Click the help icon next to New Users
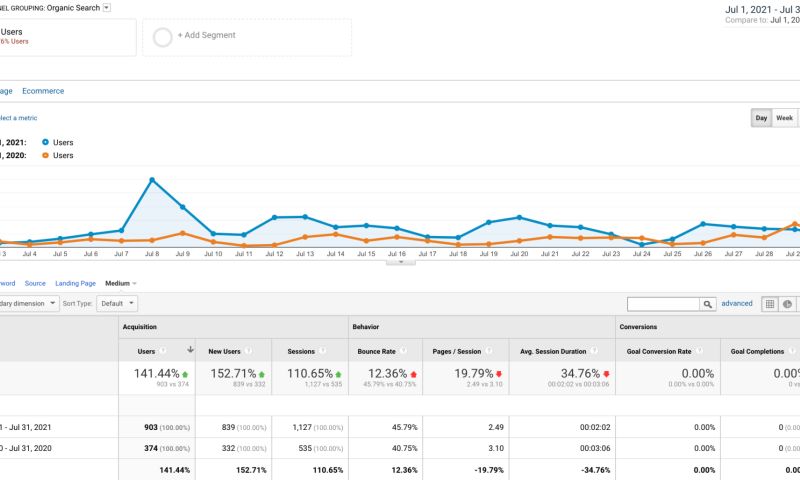This screenshot has height=480, width=800. tap(247, 351)
